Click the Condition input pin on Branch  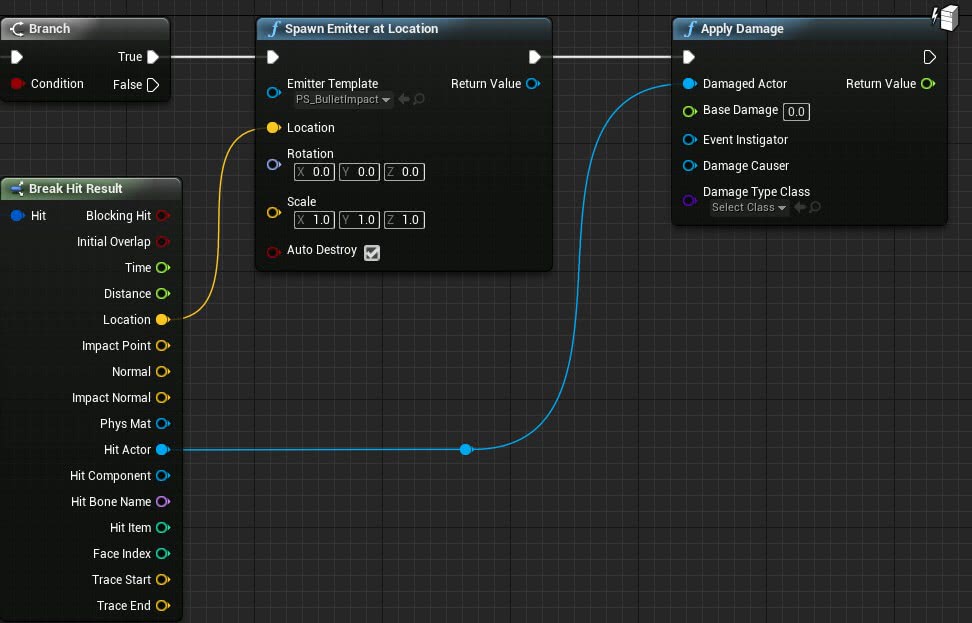pyautogui.click(x=17, y=84)
